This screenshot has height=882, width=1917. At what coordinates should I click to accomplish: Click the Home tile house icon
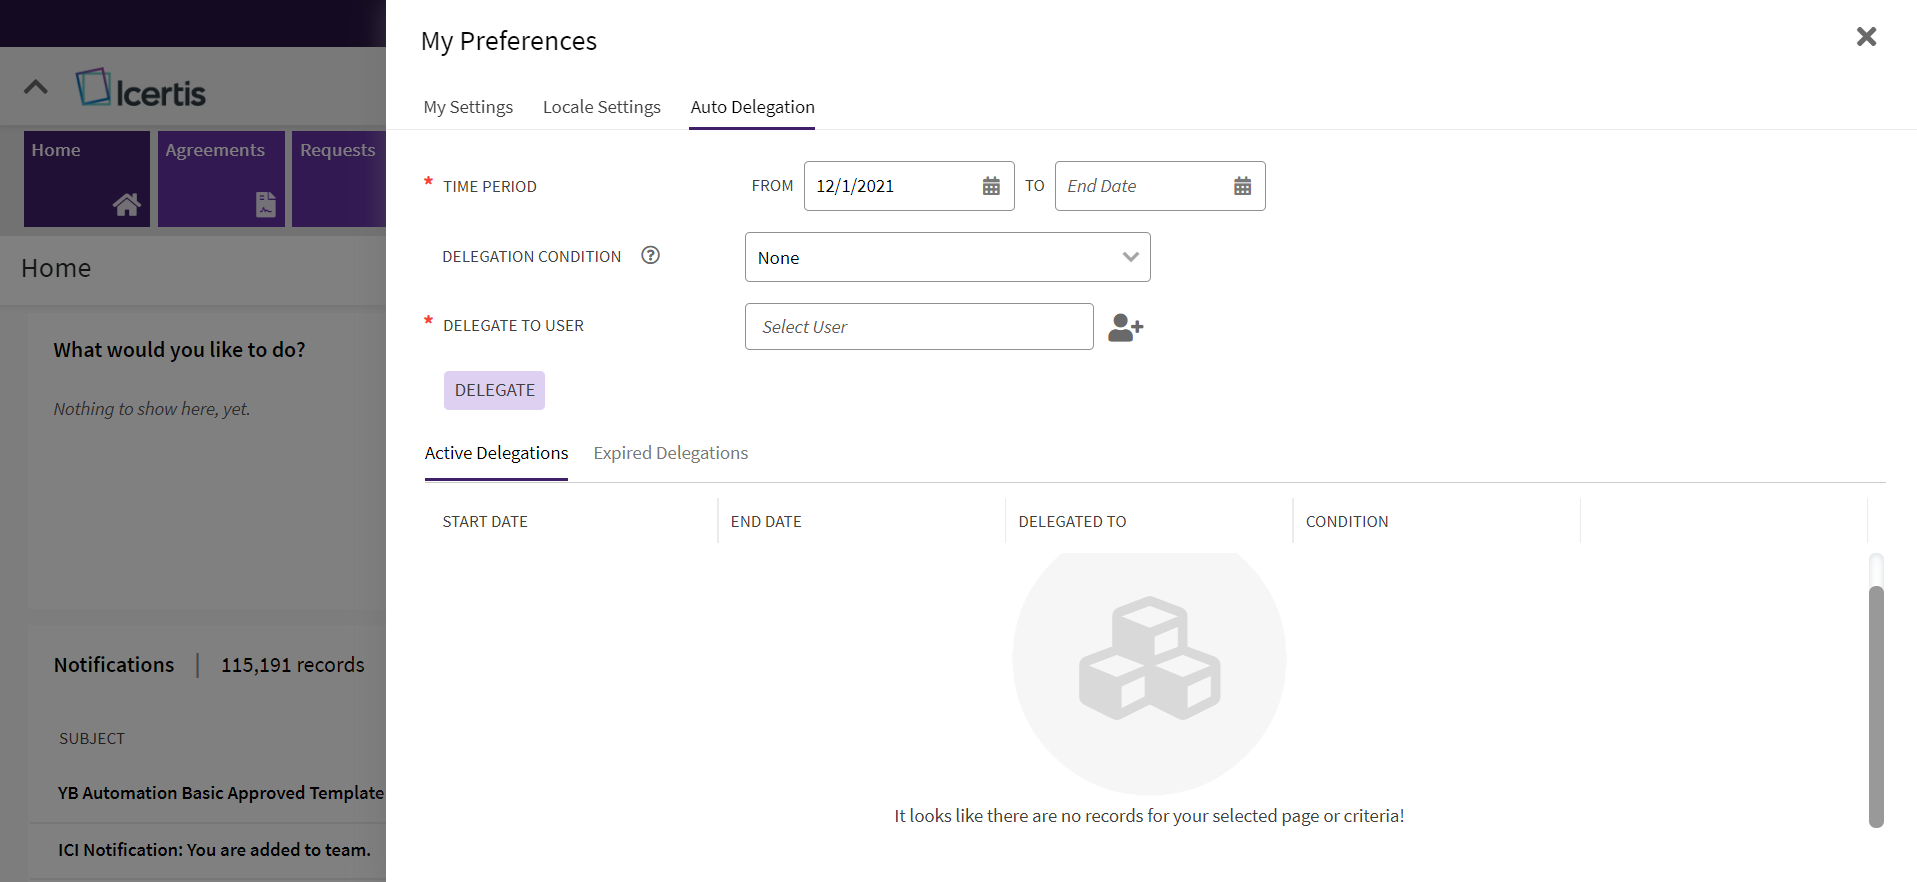pyautogui.click(x=126, y=205)
